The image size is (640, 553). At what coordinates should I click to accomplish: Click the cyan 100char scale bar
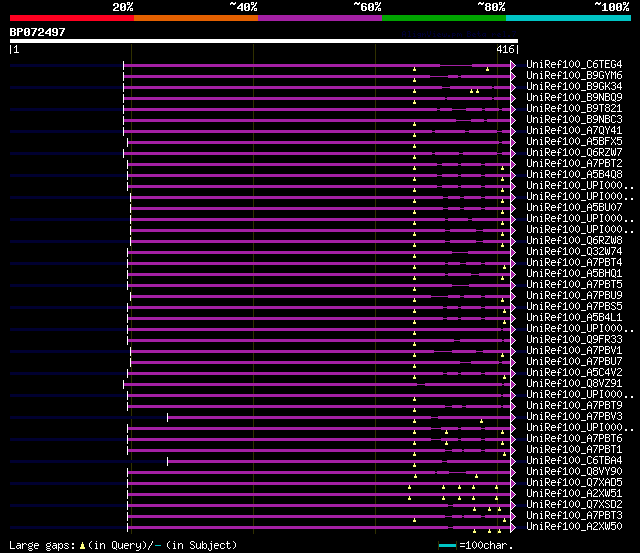tap(447, 545)
